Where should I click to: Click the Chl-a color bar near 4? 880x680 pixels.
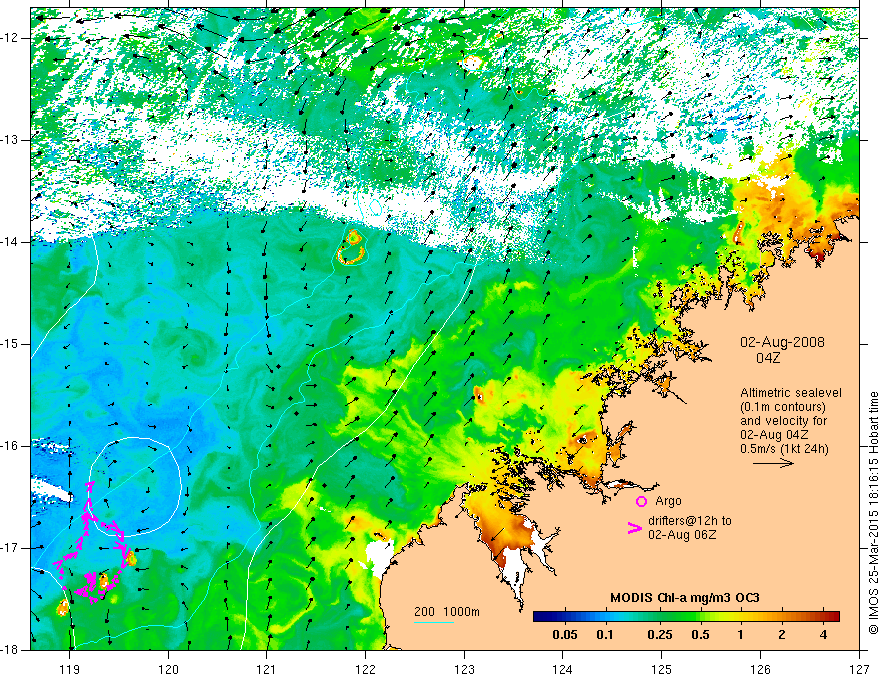[x=823, y=616]
